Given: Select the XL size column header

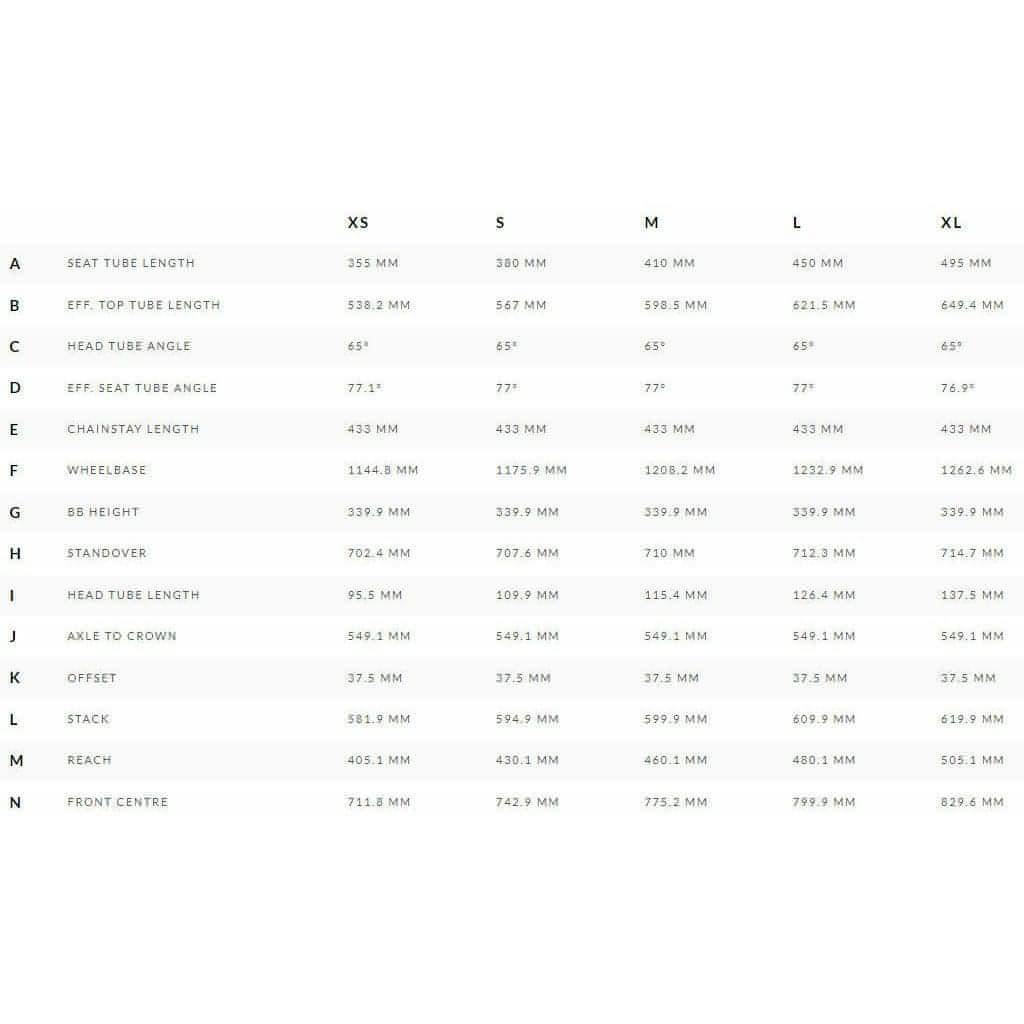Looking at the screenshot, I should pos(951,222).
